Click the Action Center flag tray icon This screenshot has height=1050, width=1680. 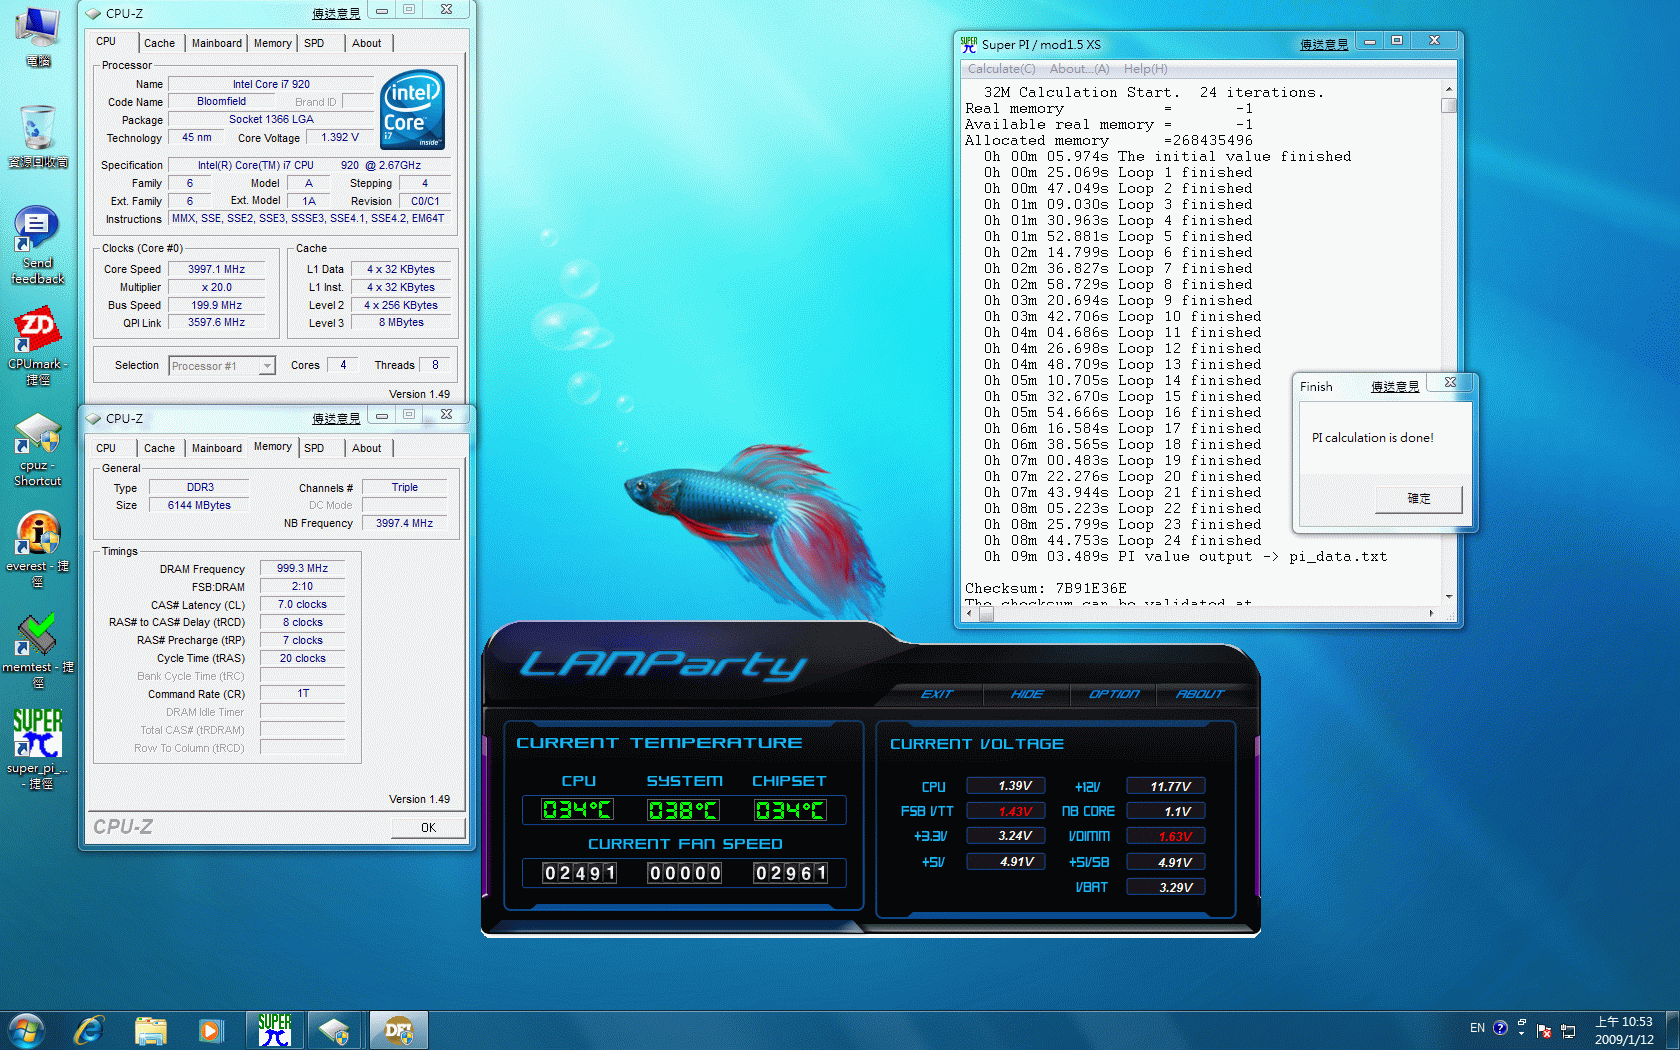(x=1545, y=1031)
